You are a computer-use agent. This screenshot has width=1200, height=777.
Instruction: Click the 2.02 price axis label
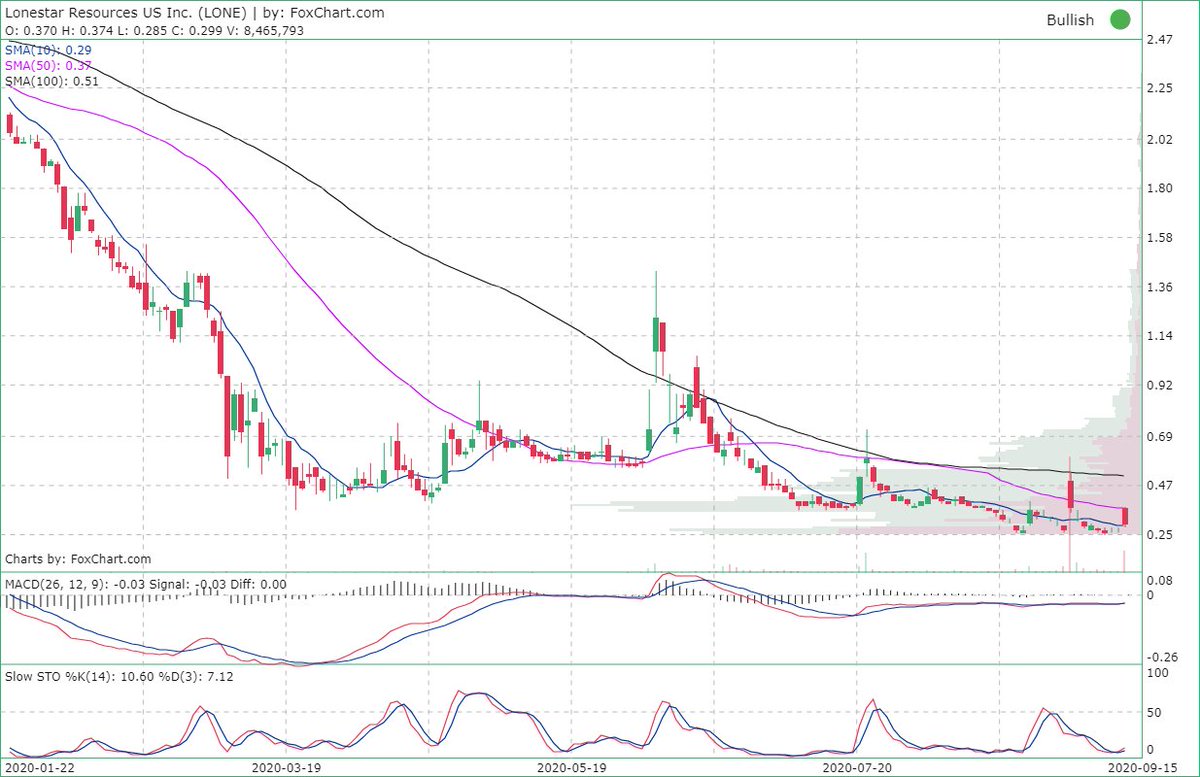pos(1160,139)
